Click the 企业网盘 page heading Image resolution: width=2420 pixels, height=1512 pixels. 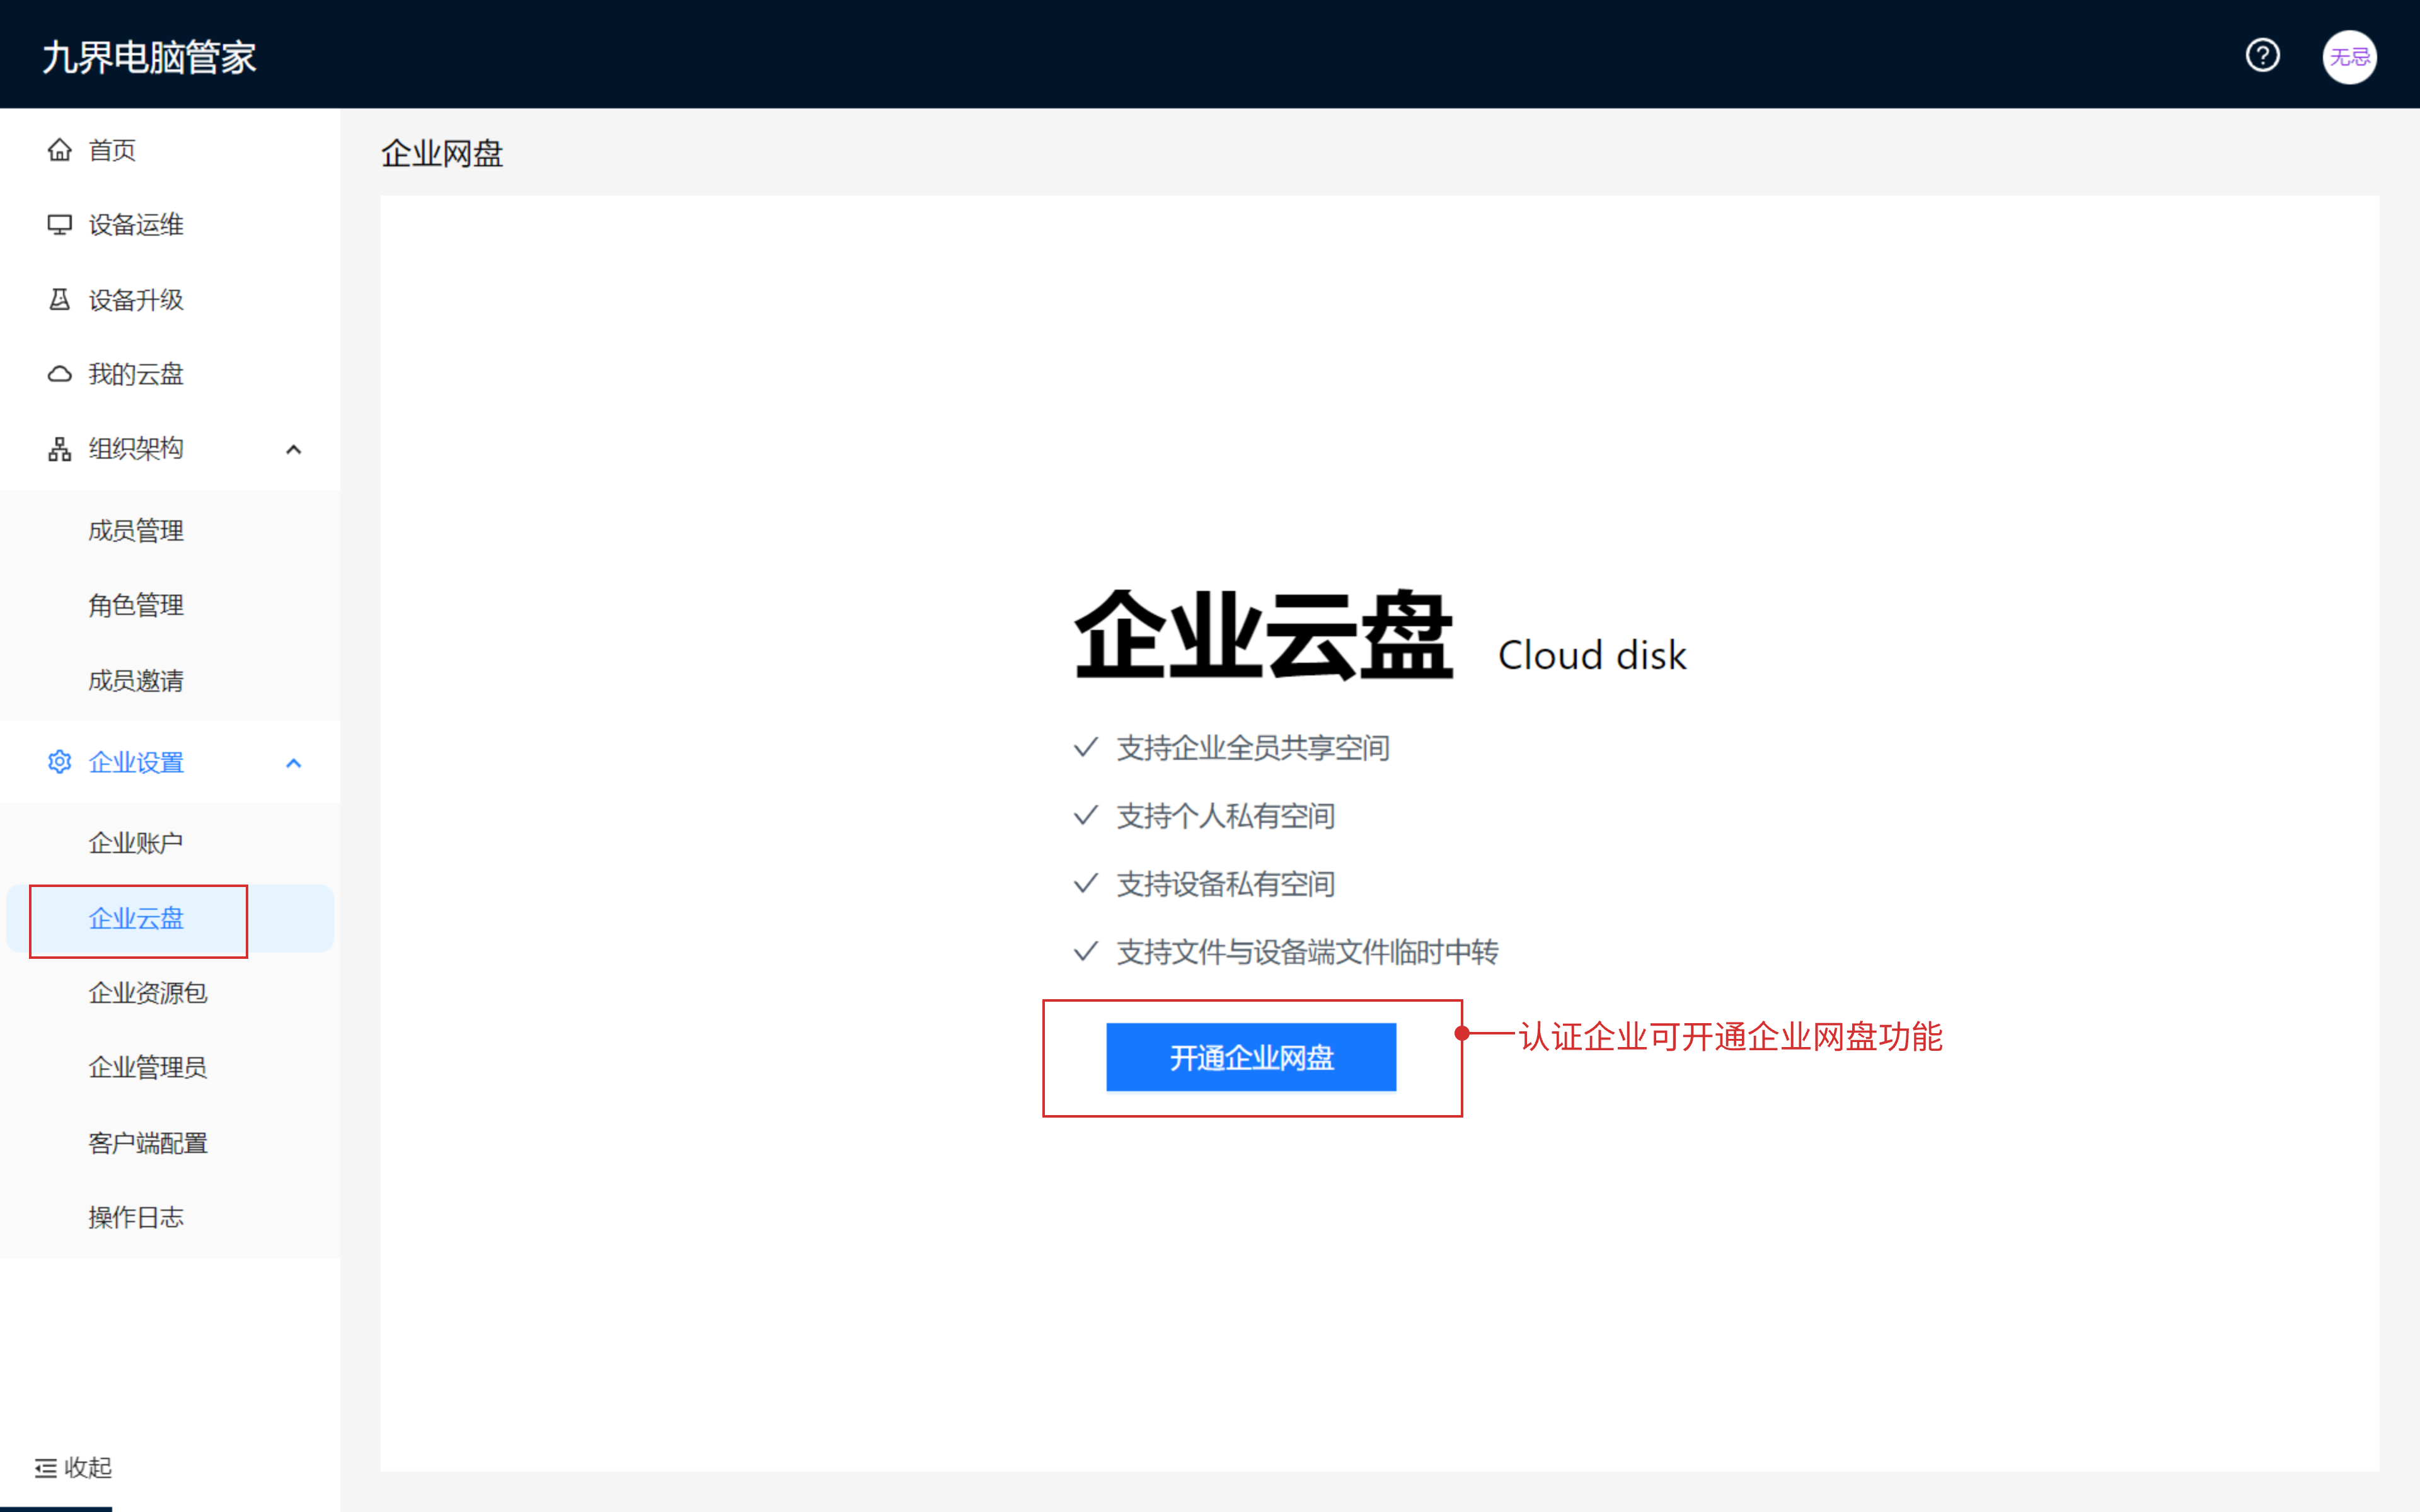(x=442, y=154)
